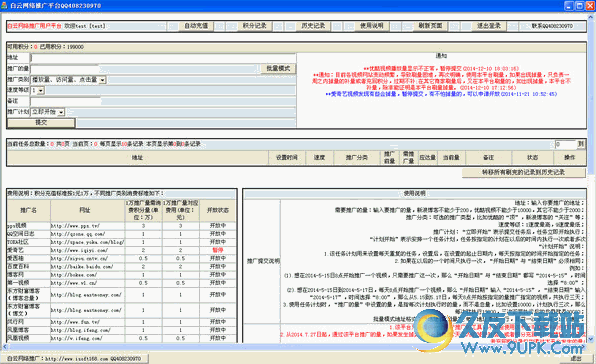Click the 操作 column header
Screen dimensions: 596x364
pyautogui.click(x=569, y=157)
